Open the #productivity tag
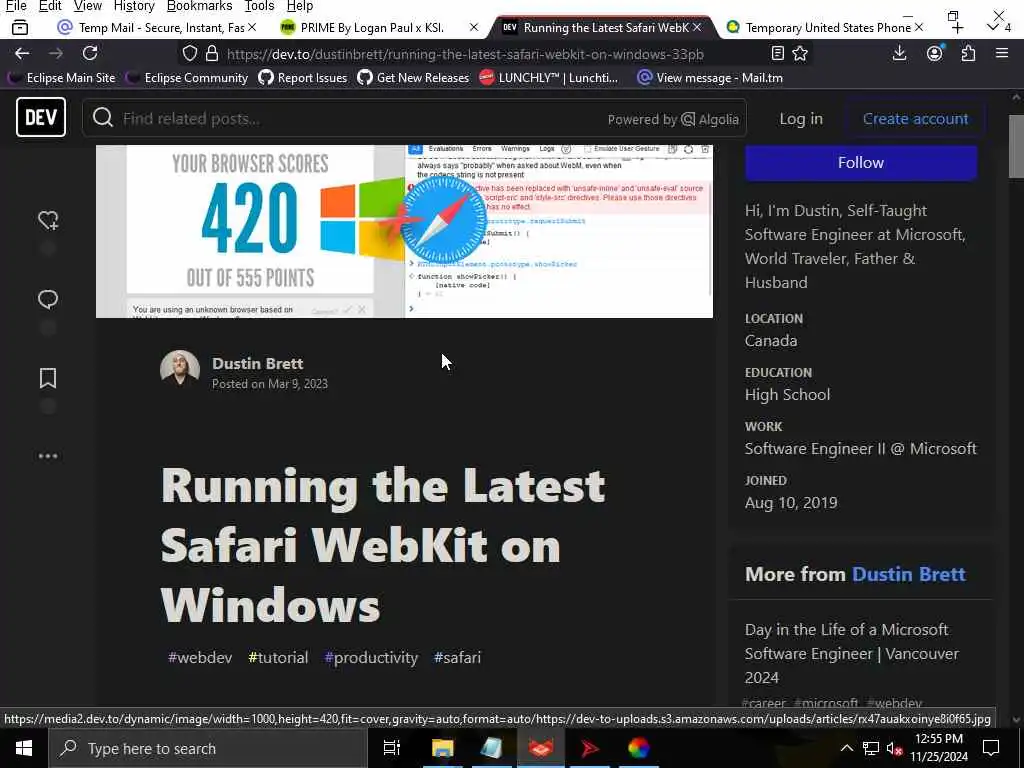 [371, 658]
